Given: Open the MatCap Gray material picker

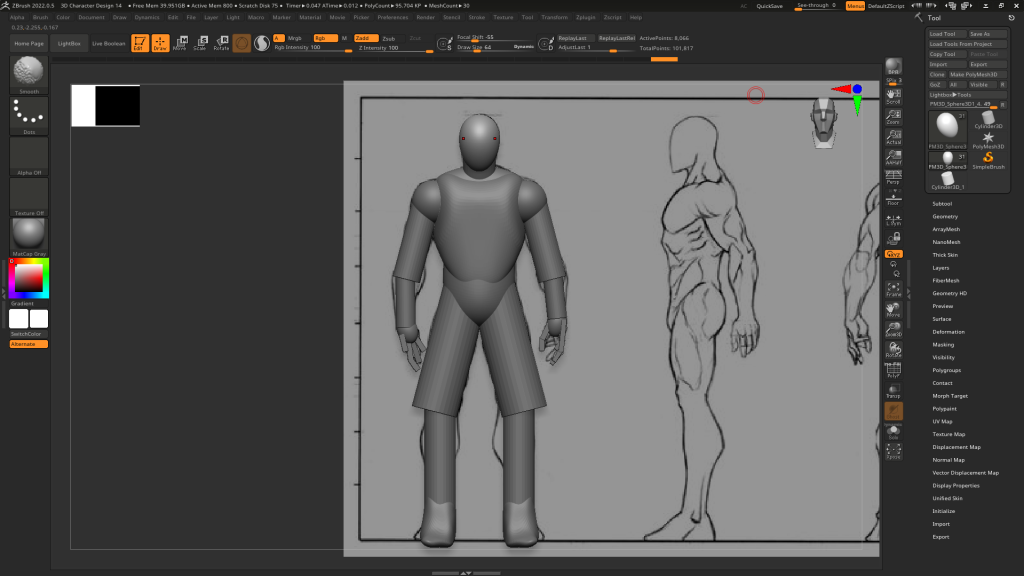Looking at the screenshot, I should pyautogui.click(x=29, y=237).
